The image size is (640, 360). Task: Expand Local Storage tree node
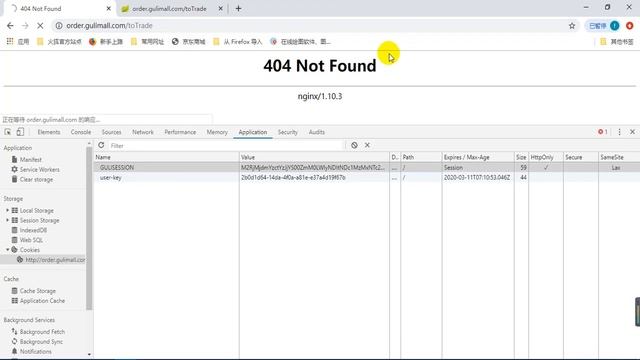tap(7, 210)
